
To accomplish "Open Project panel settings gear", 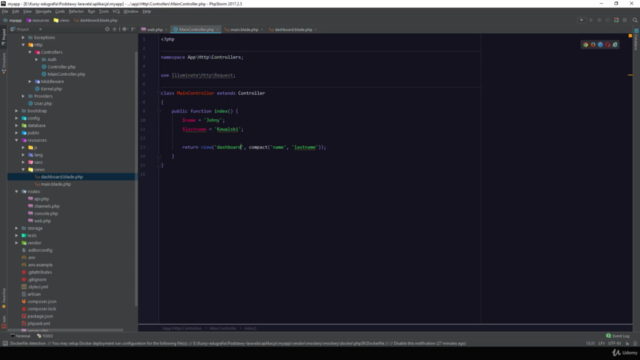I will click(x=124, y=29).
